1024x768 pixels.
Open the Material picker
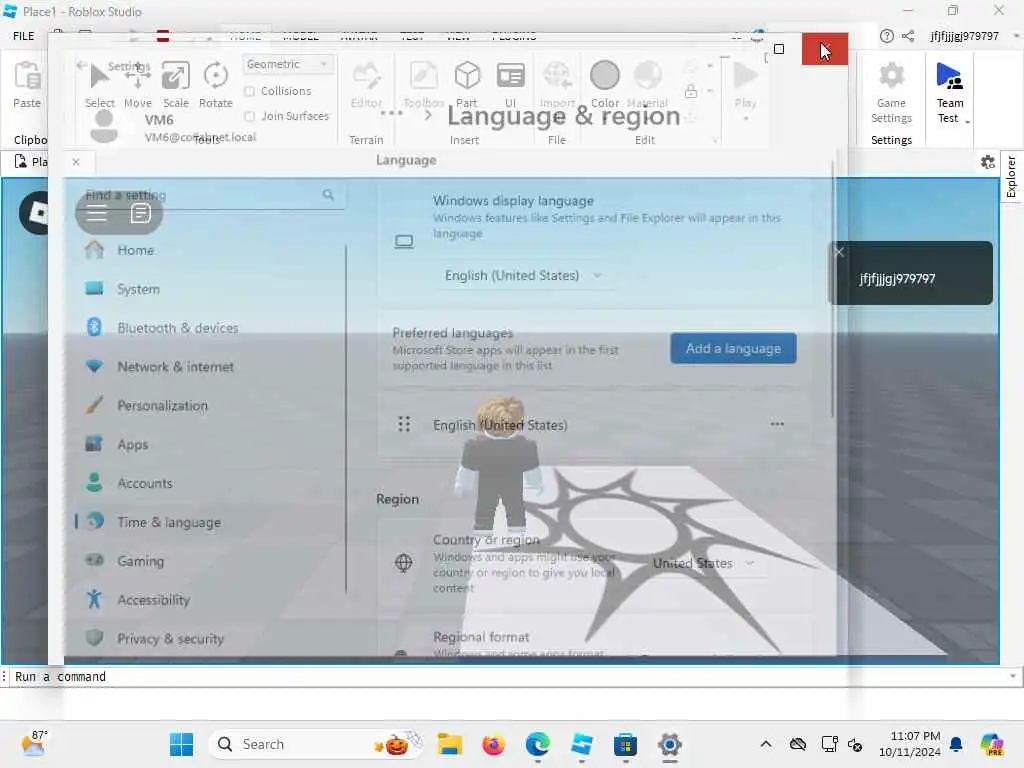point(647,84)
